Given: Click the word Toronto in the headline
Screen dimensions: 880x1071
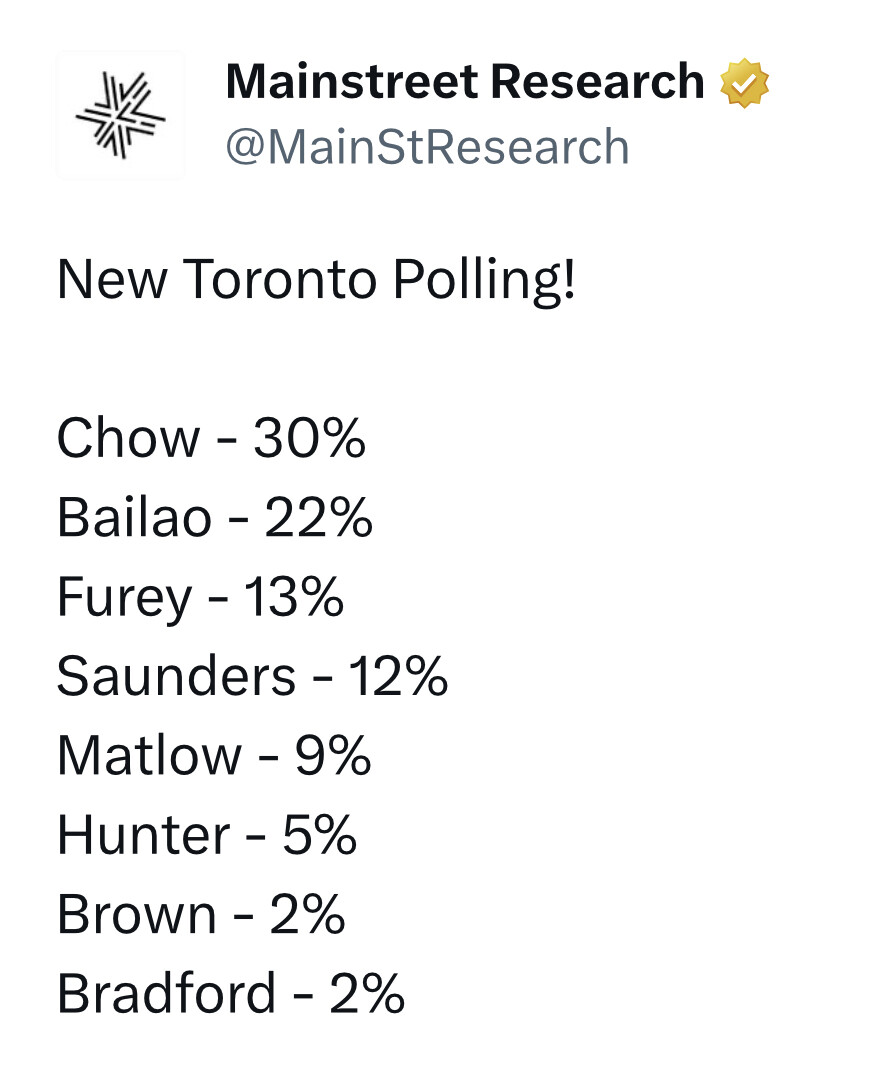Looking at the screenshot, I should (x=279, y=279).
